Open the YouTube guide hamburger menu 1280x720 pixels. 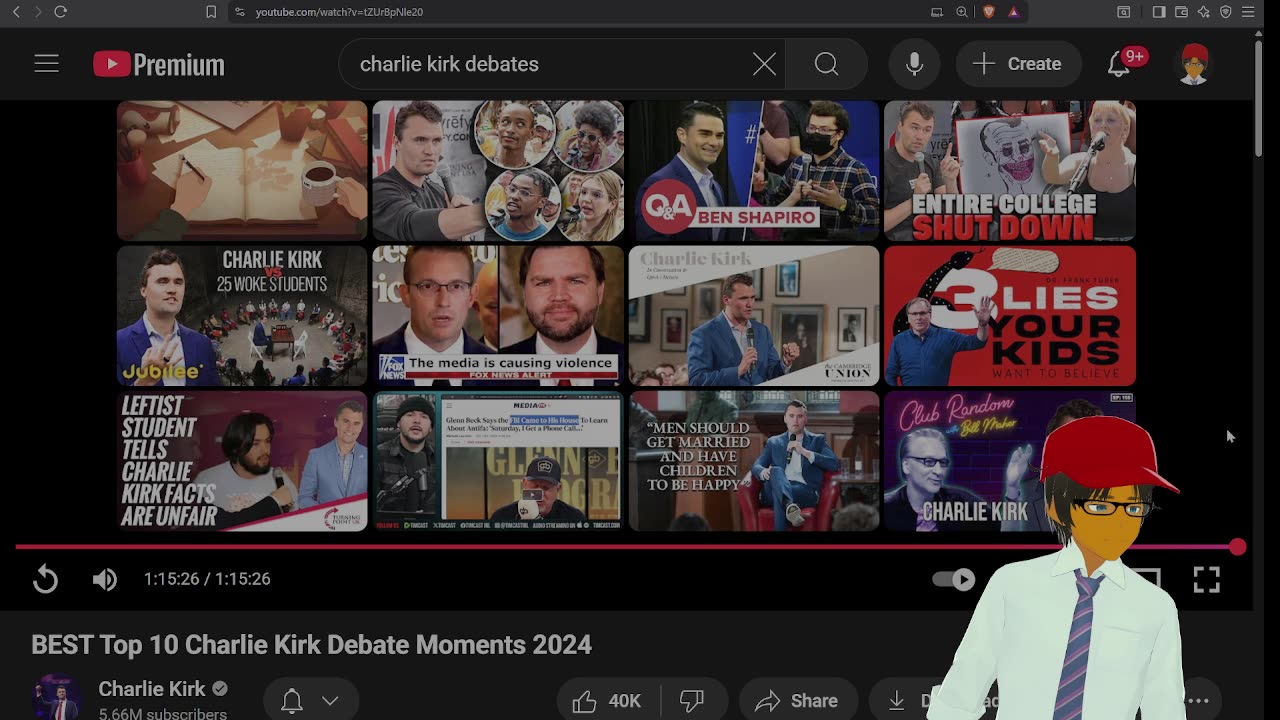tap(46, 64)
